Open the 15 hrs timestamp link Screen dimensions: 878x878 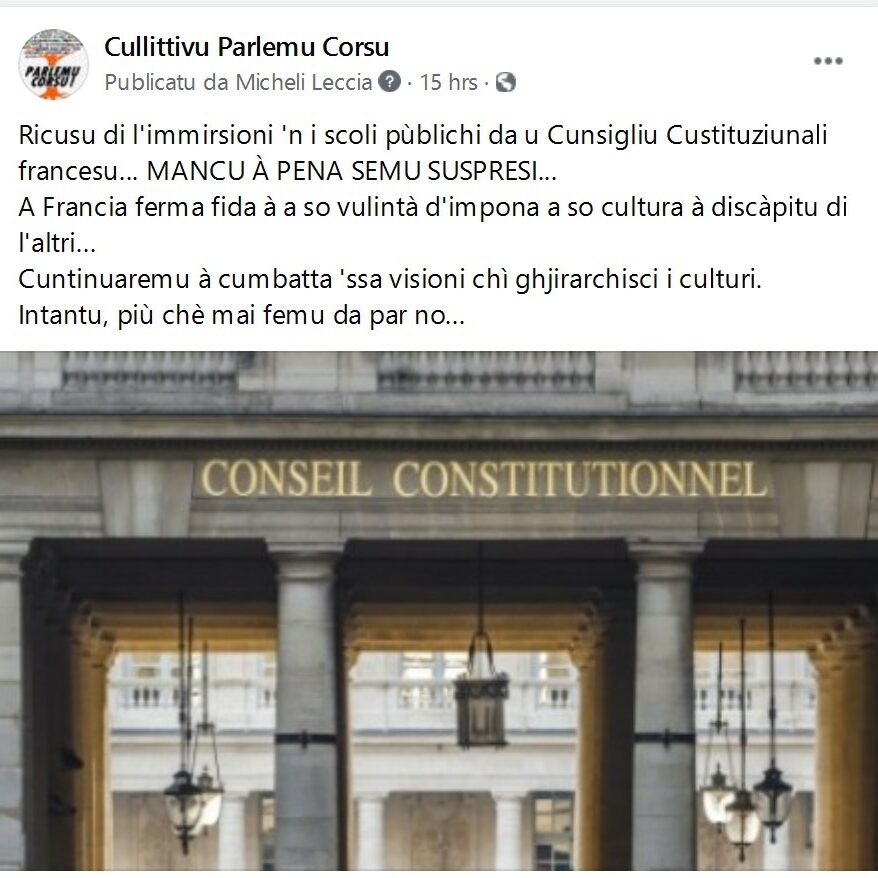click(449, 82)
